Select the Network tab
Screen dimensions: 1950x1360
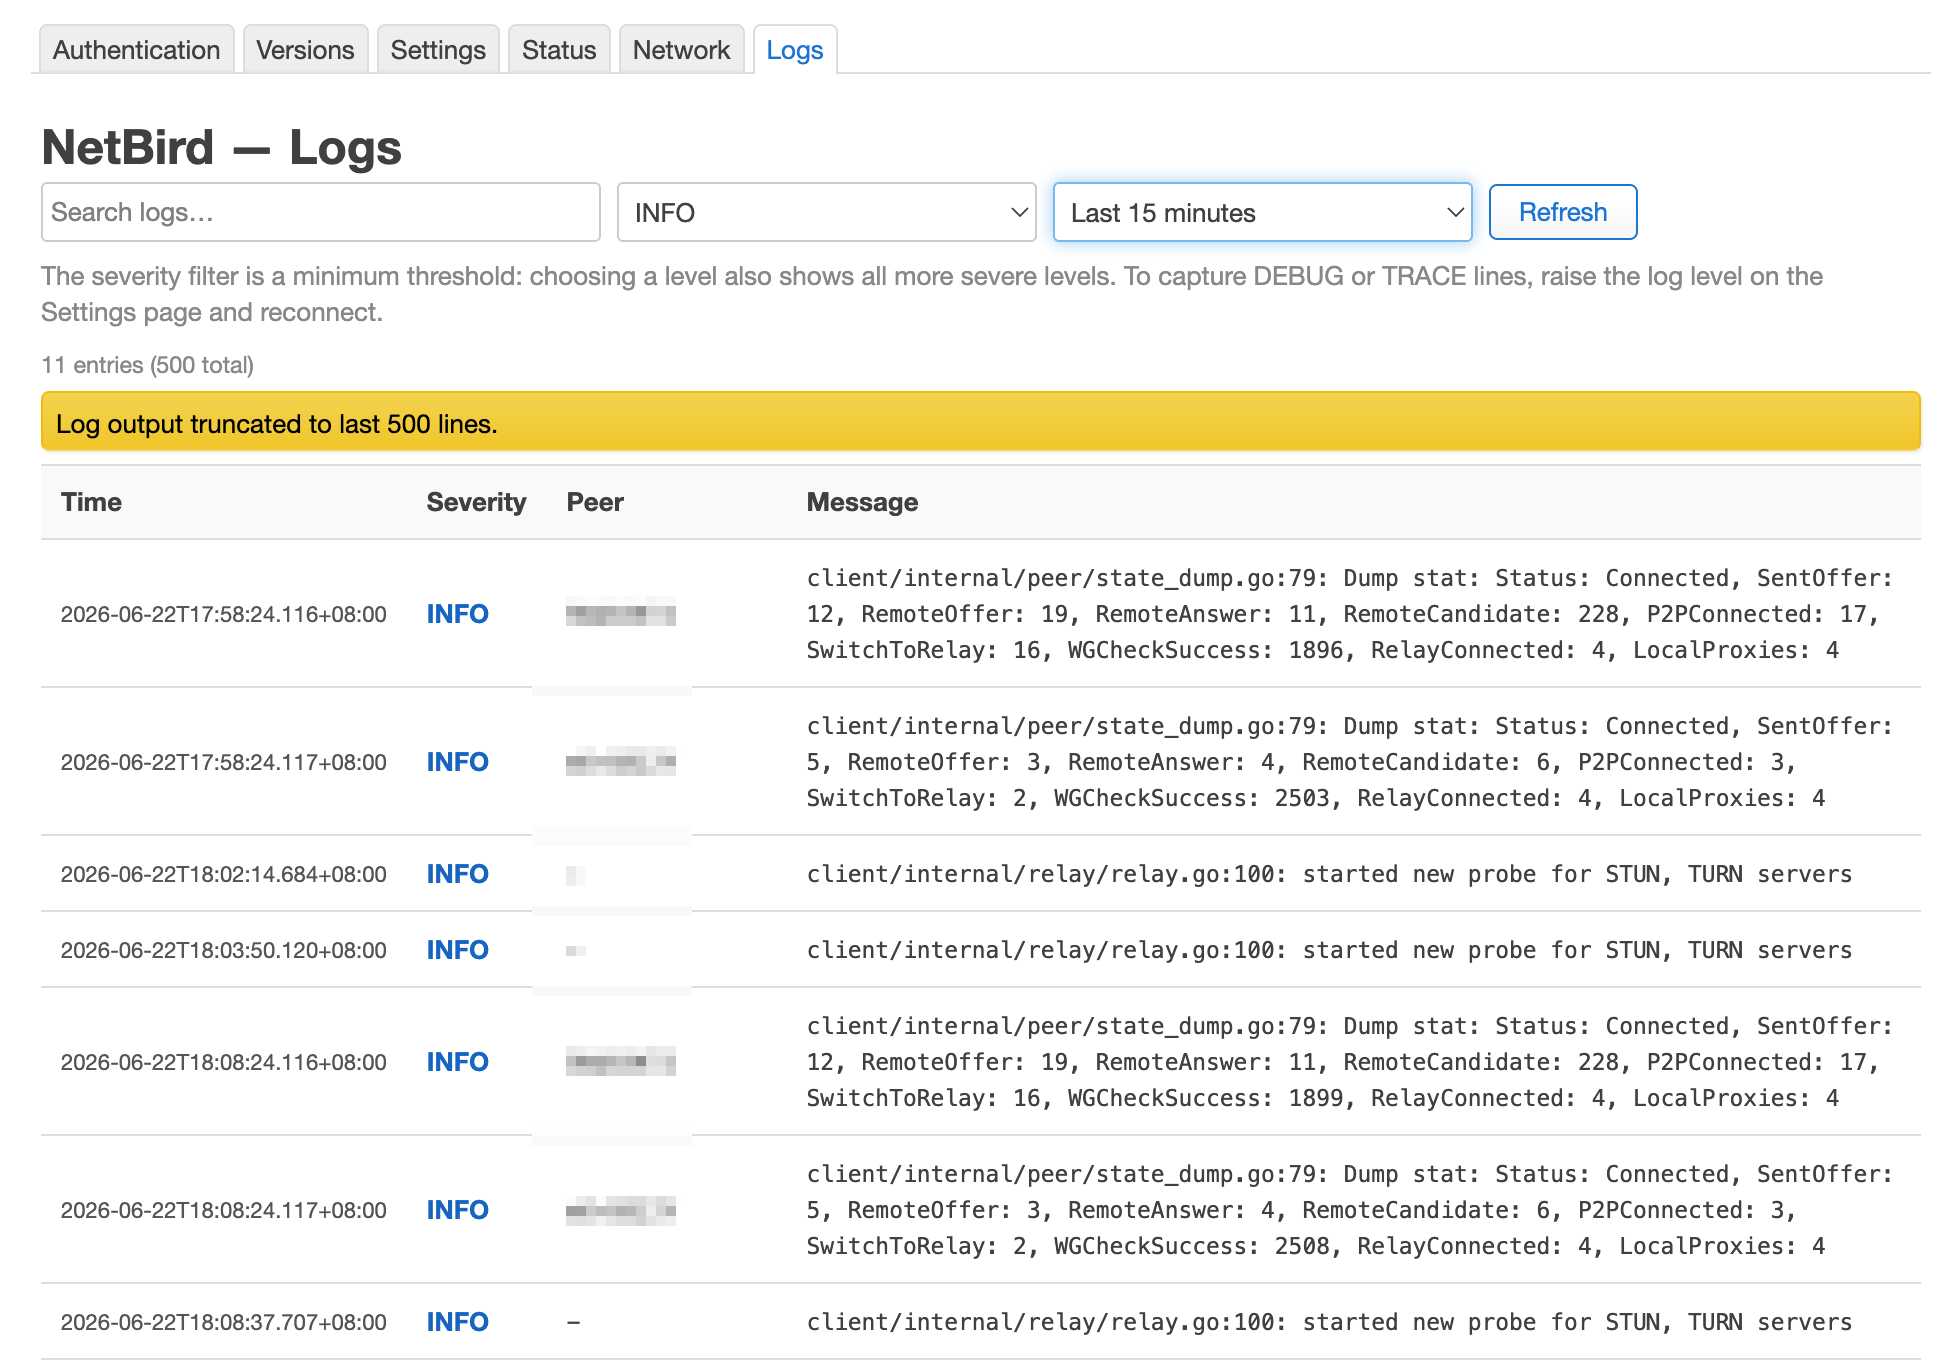681,50
